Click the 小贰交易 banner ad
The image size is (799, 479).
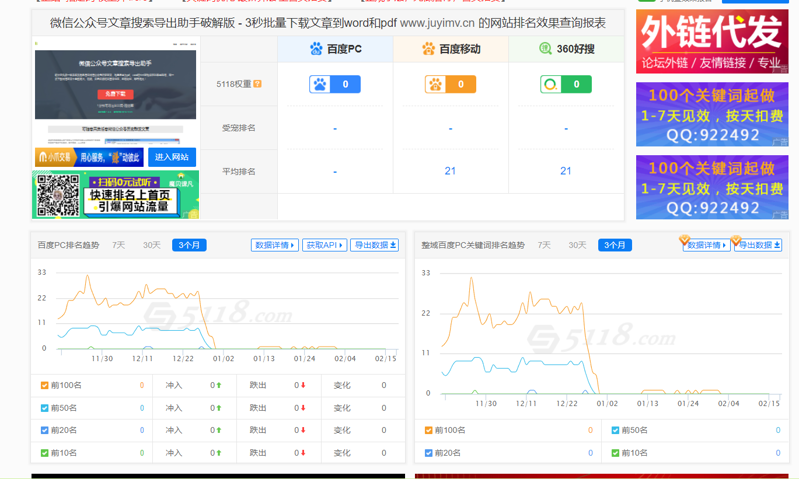coord(89,157)
